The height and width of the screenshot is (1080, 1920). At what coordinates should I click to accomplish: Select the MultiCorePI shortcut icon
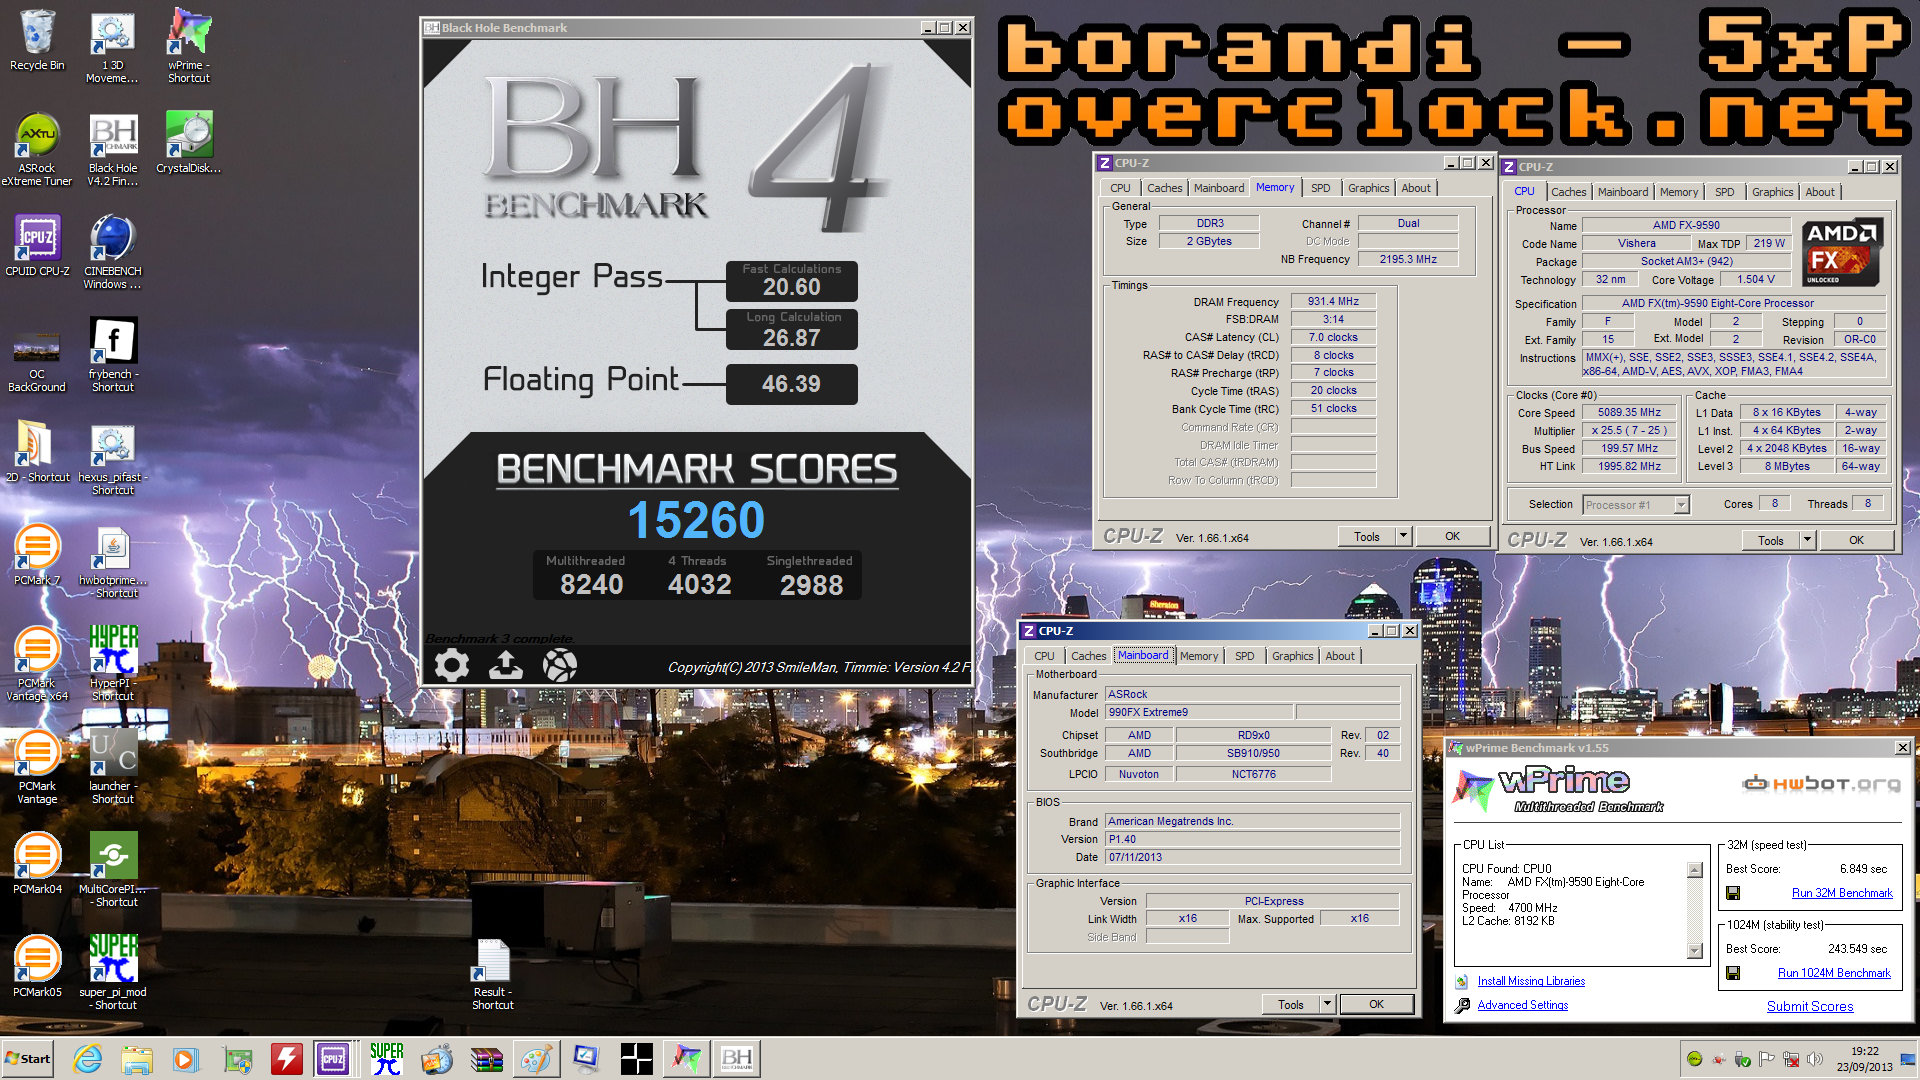pyautogui.click(x=113, y=870)
